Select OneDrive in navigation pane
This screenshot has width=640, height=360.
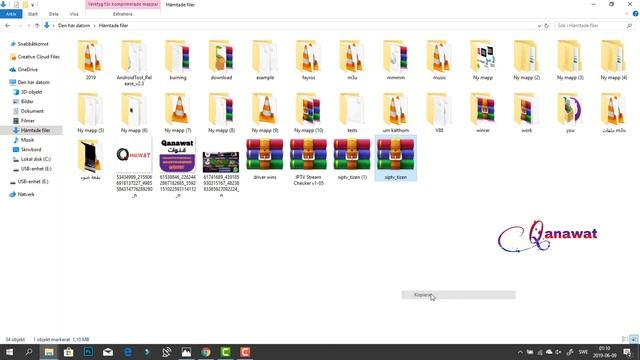pyautogui.click(x=27, y=69)
